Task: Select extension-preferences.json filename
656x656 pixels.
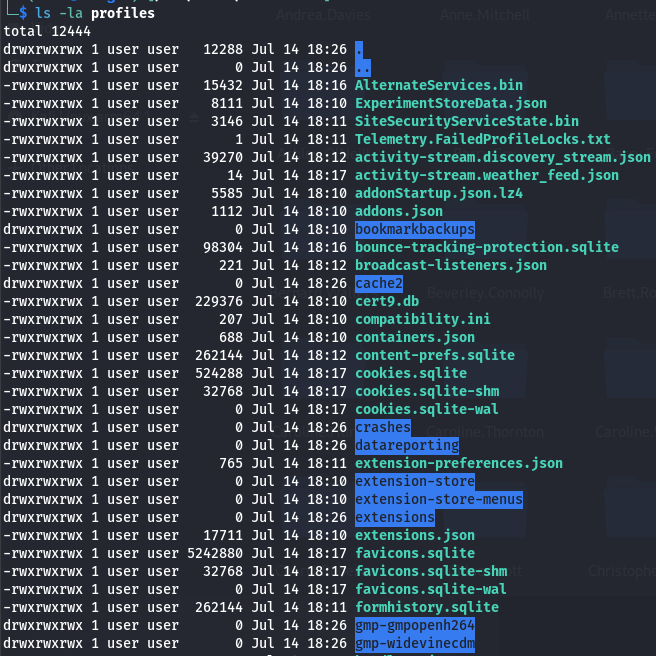Action: pos(459,463)
